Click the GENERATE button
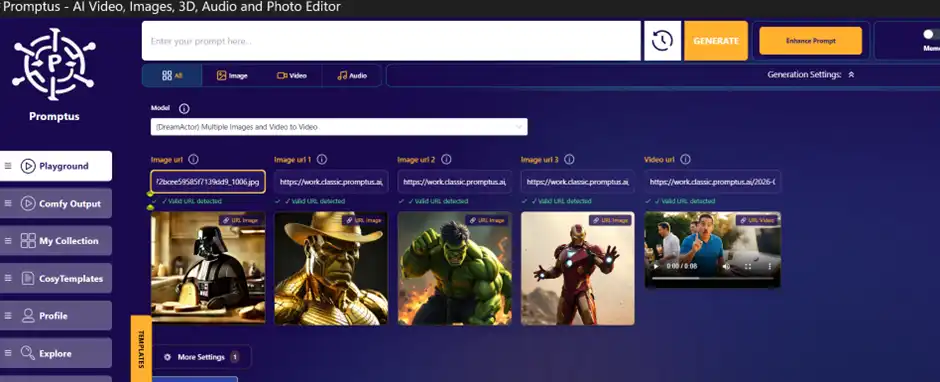The image size is (940, 382). (x=716, y=41)
